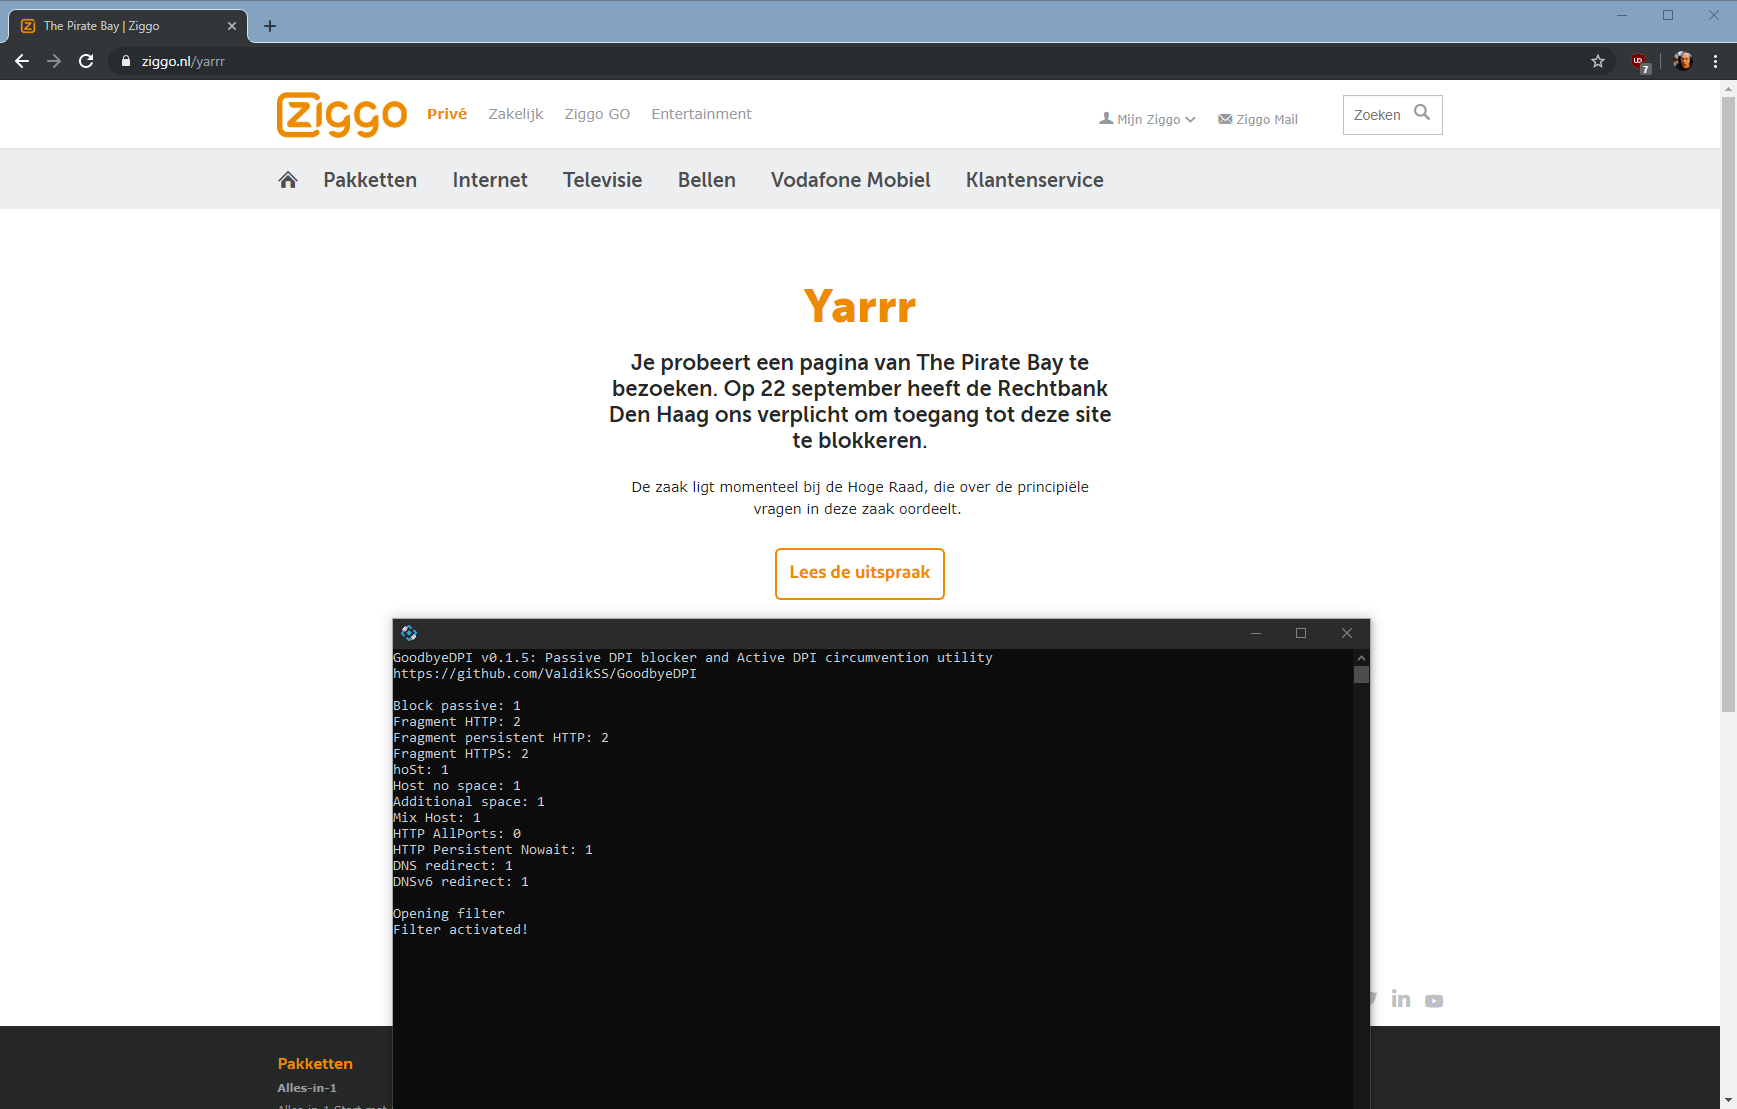
Task: Open Chrome three-dot menu
Action: click(1716, 61)
